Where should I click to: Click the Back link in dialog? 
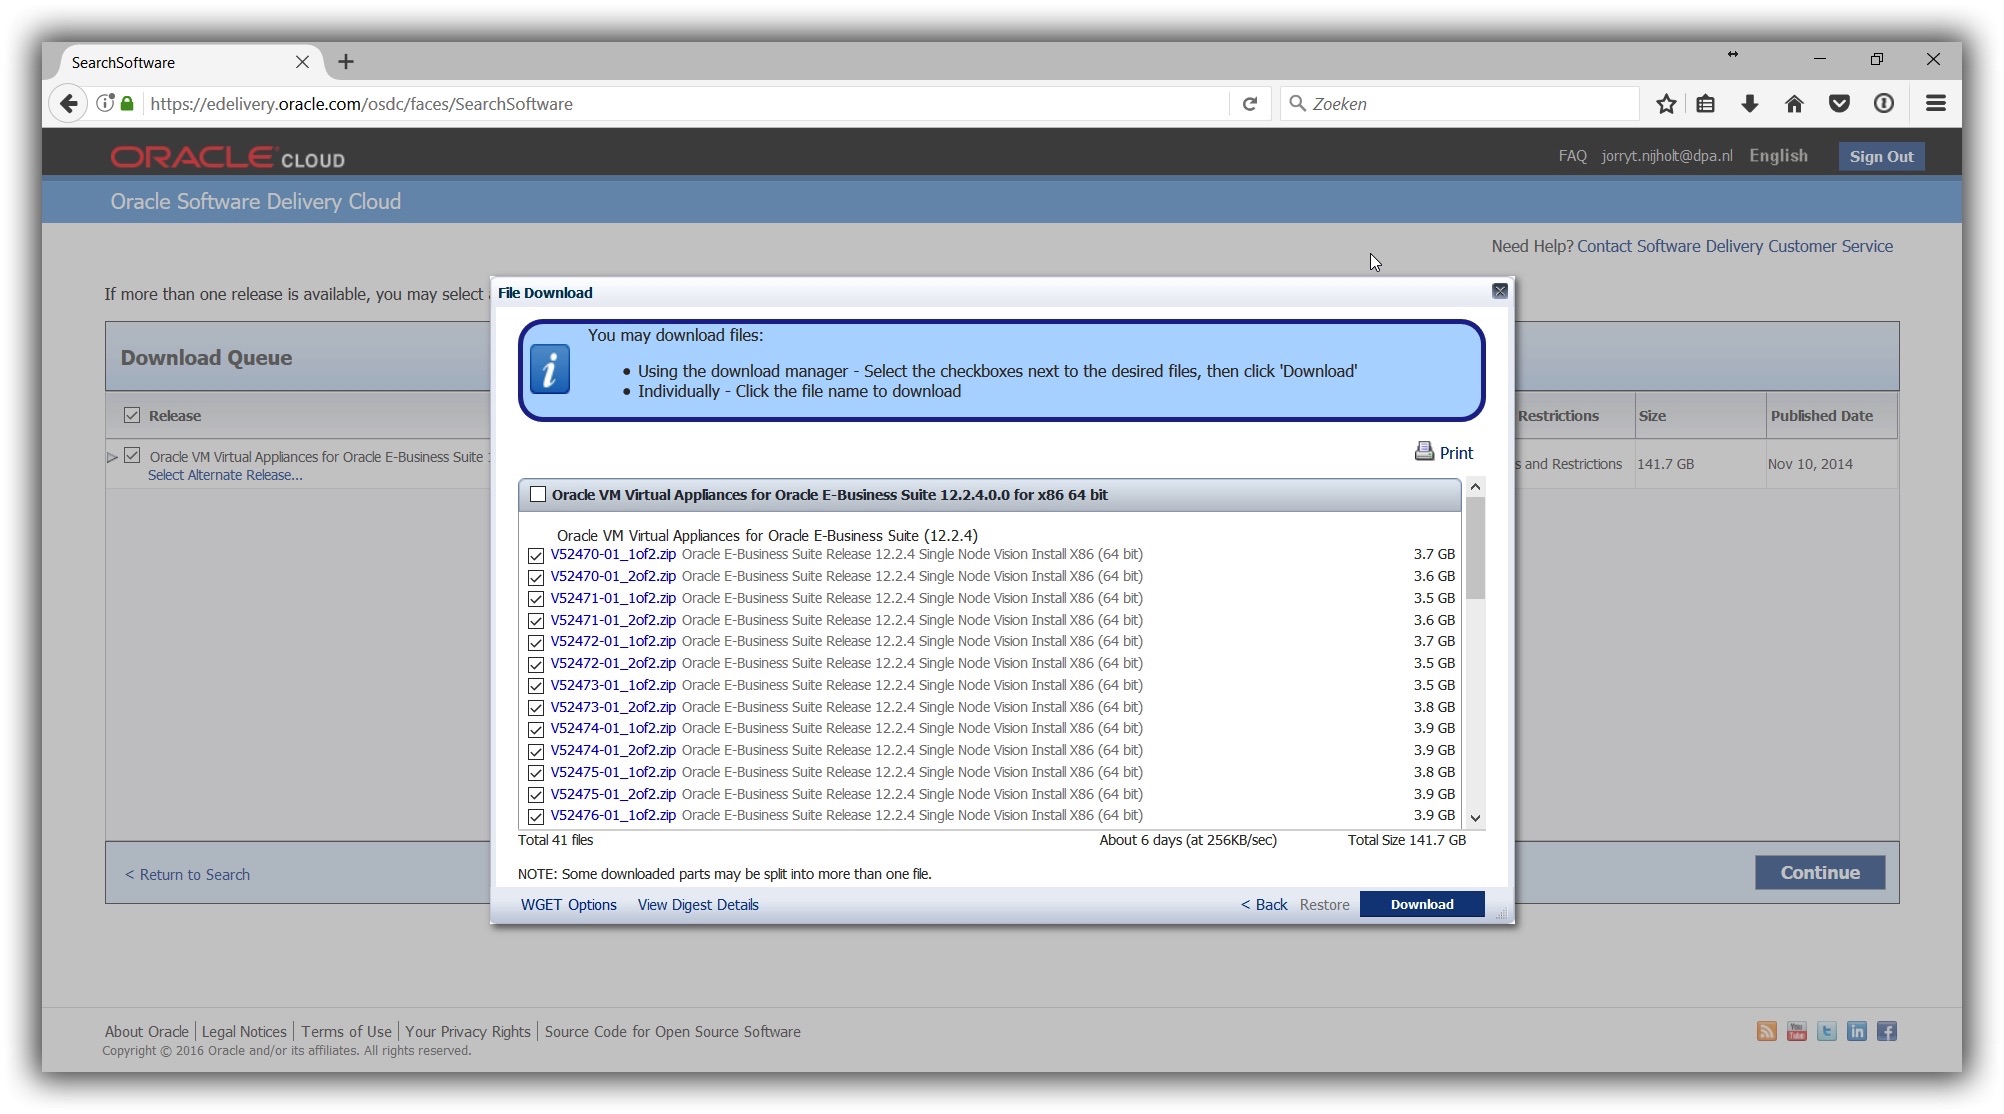click(1264, 904)
